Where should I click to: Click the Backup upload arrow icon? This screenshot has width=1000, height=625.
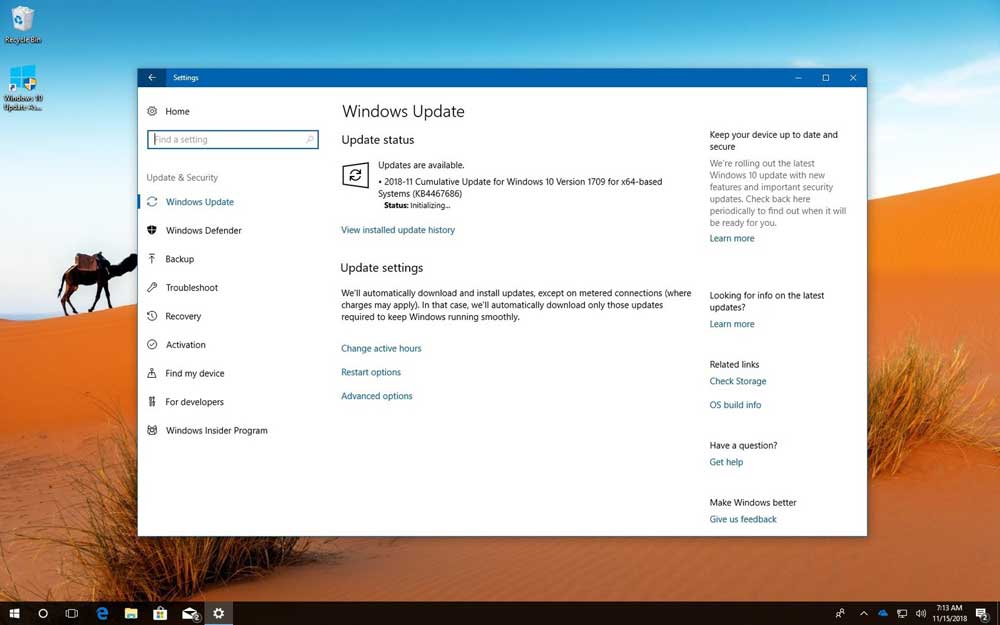click(x=152, y=258)
